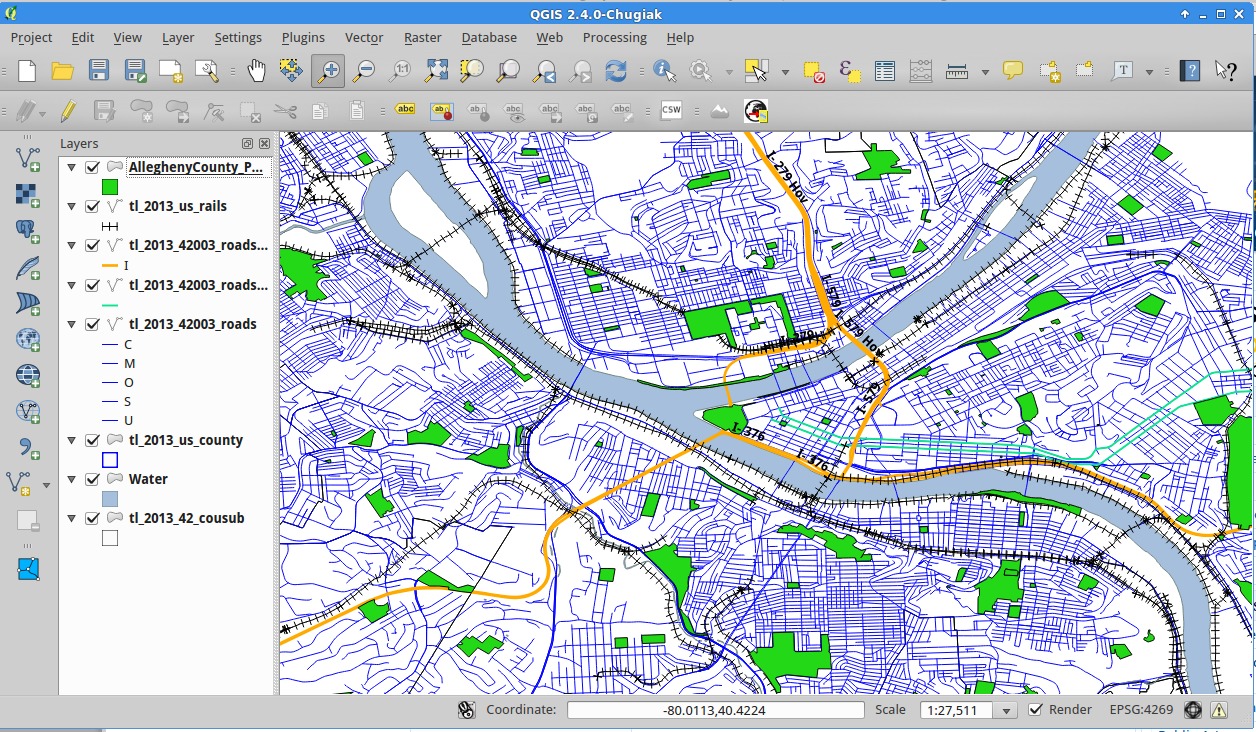Viewport: 1256px width, 732px height.
Task: Click the Refresh map icon
Action: click(x=616, y=70)
